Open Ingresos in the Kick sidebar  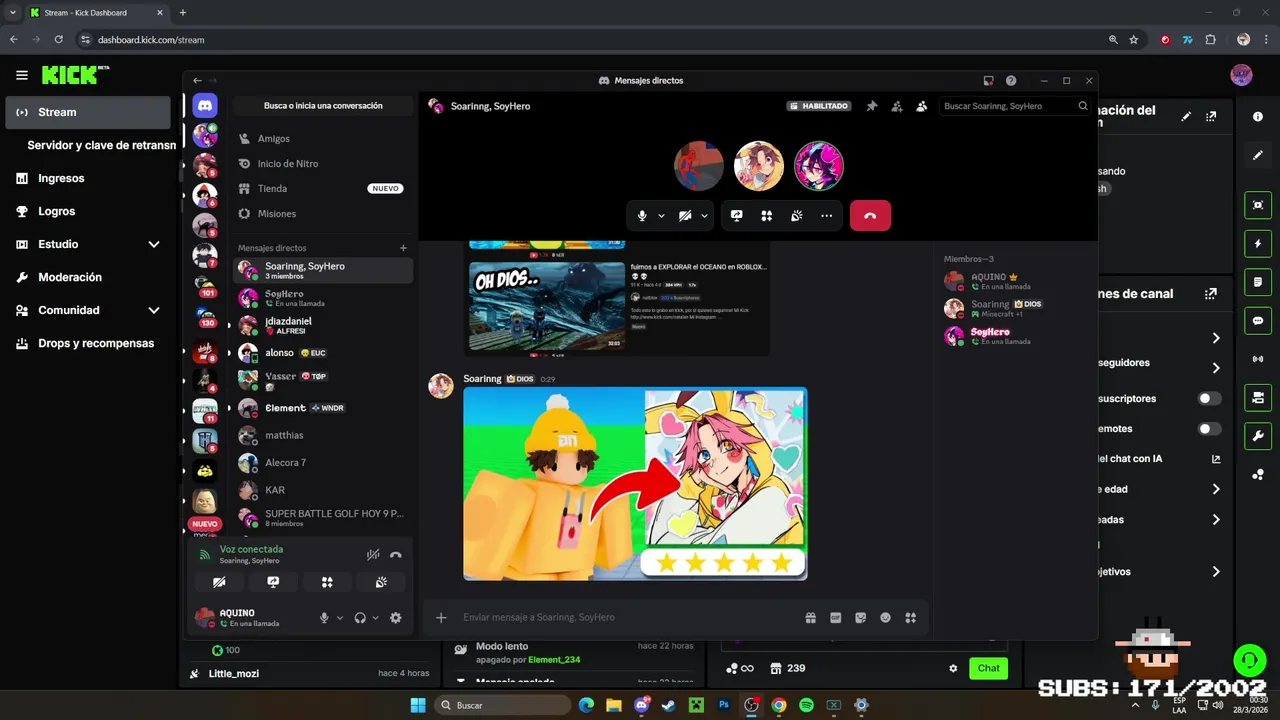(x=88, y=178)
